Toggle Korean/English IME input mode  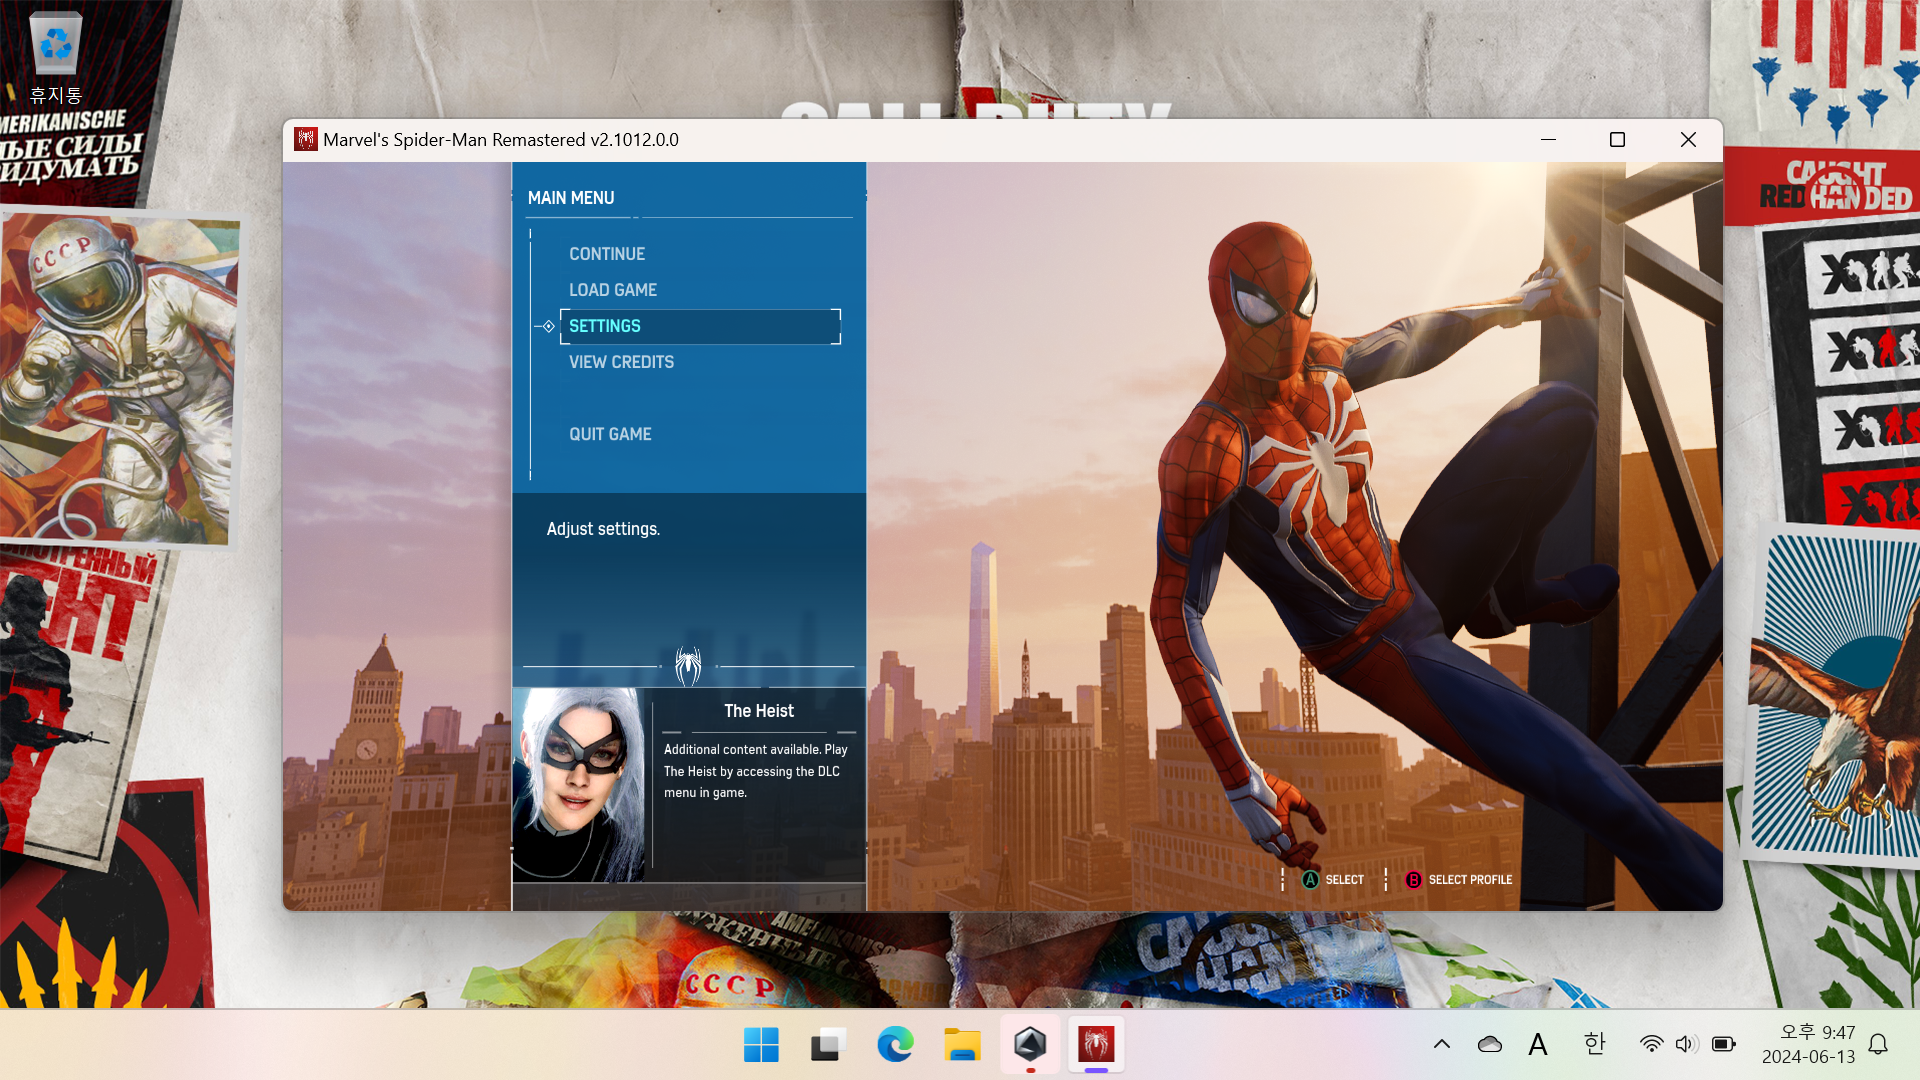(1595, 1045)
